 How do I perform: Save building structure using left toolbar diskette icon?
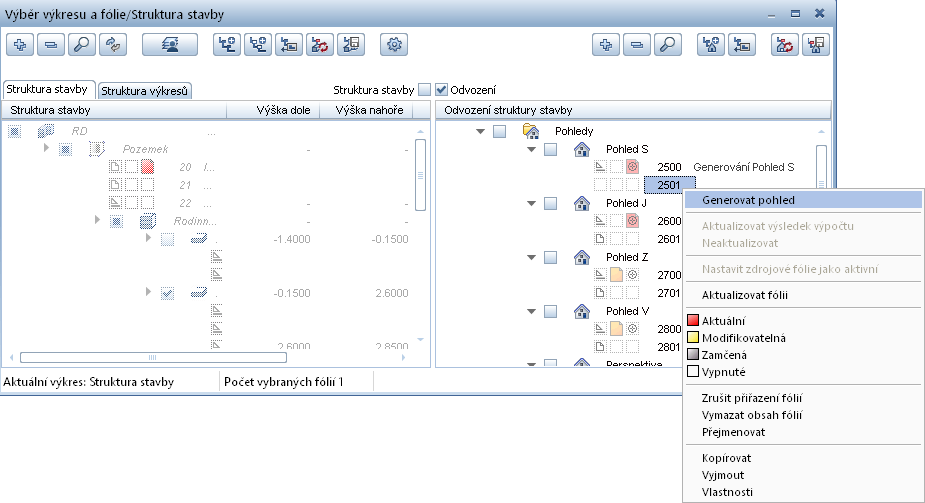pos(351,45)
